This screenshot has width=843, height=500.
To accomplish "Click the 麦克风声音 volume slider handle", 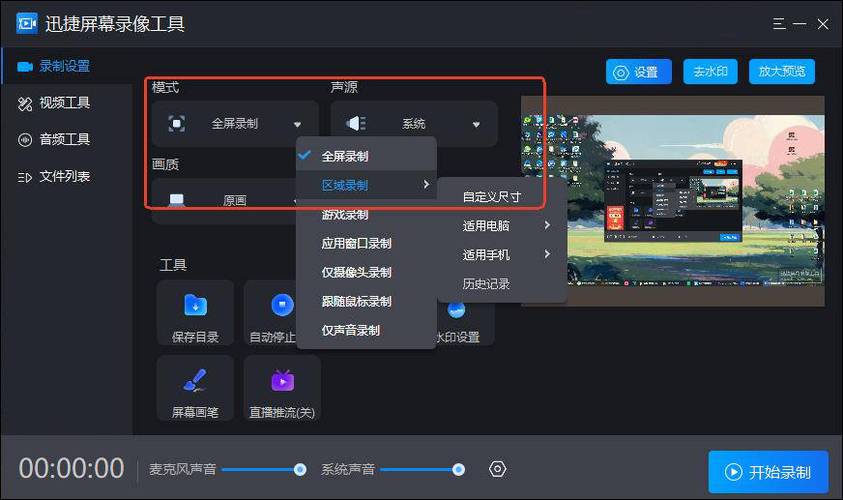I will 300,469.
